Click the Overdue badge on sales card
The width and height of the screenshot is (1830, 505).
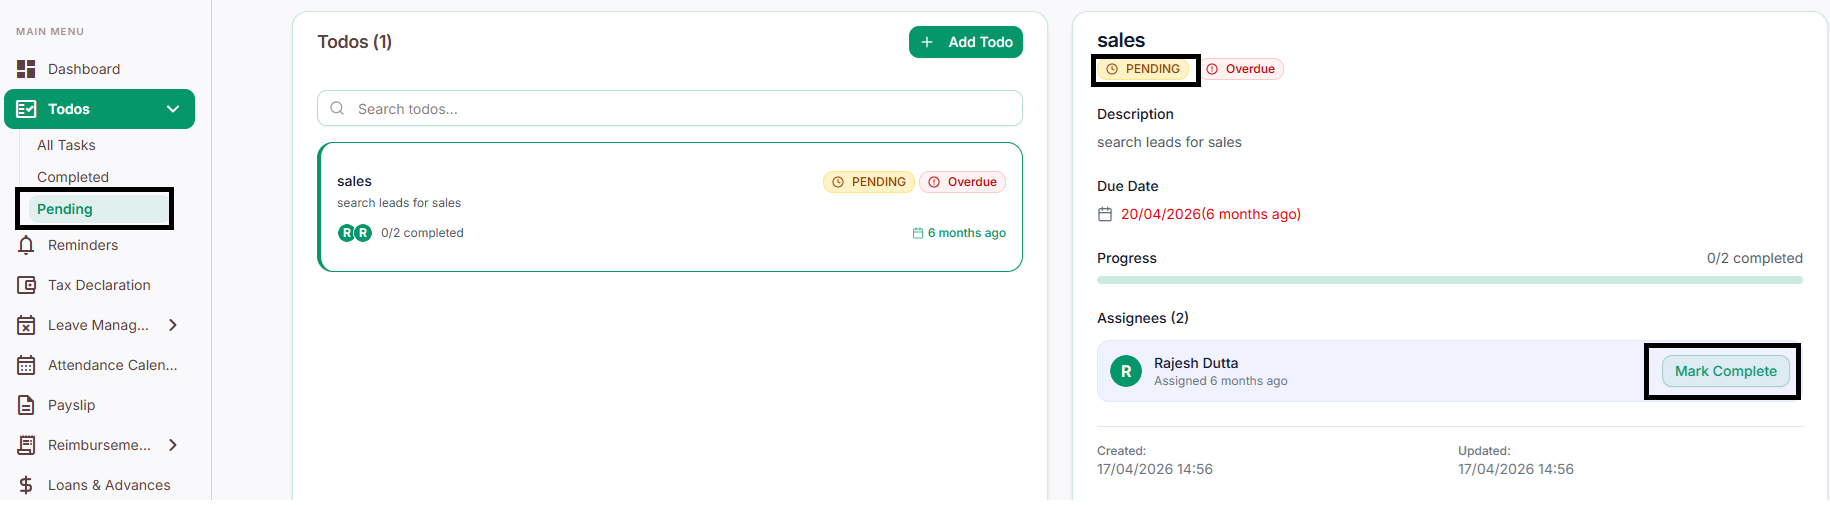pyautogui.click(x=962, y=182)
